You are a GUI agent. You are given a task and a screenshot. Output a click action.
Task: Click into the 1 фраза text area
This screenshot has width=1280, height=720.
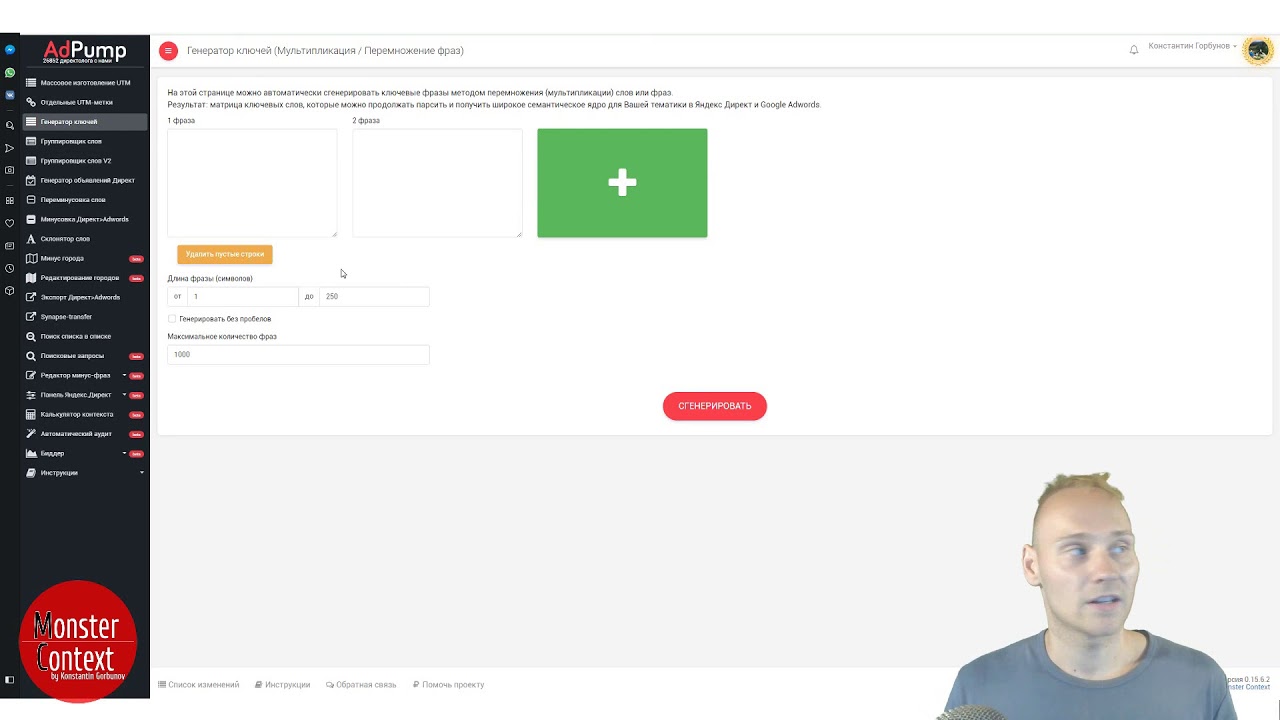click(x=252, y=183)
